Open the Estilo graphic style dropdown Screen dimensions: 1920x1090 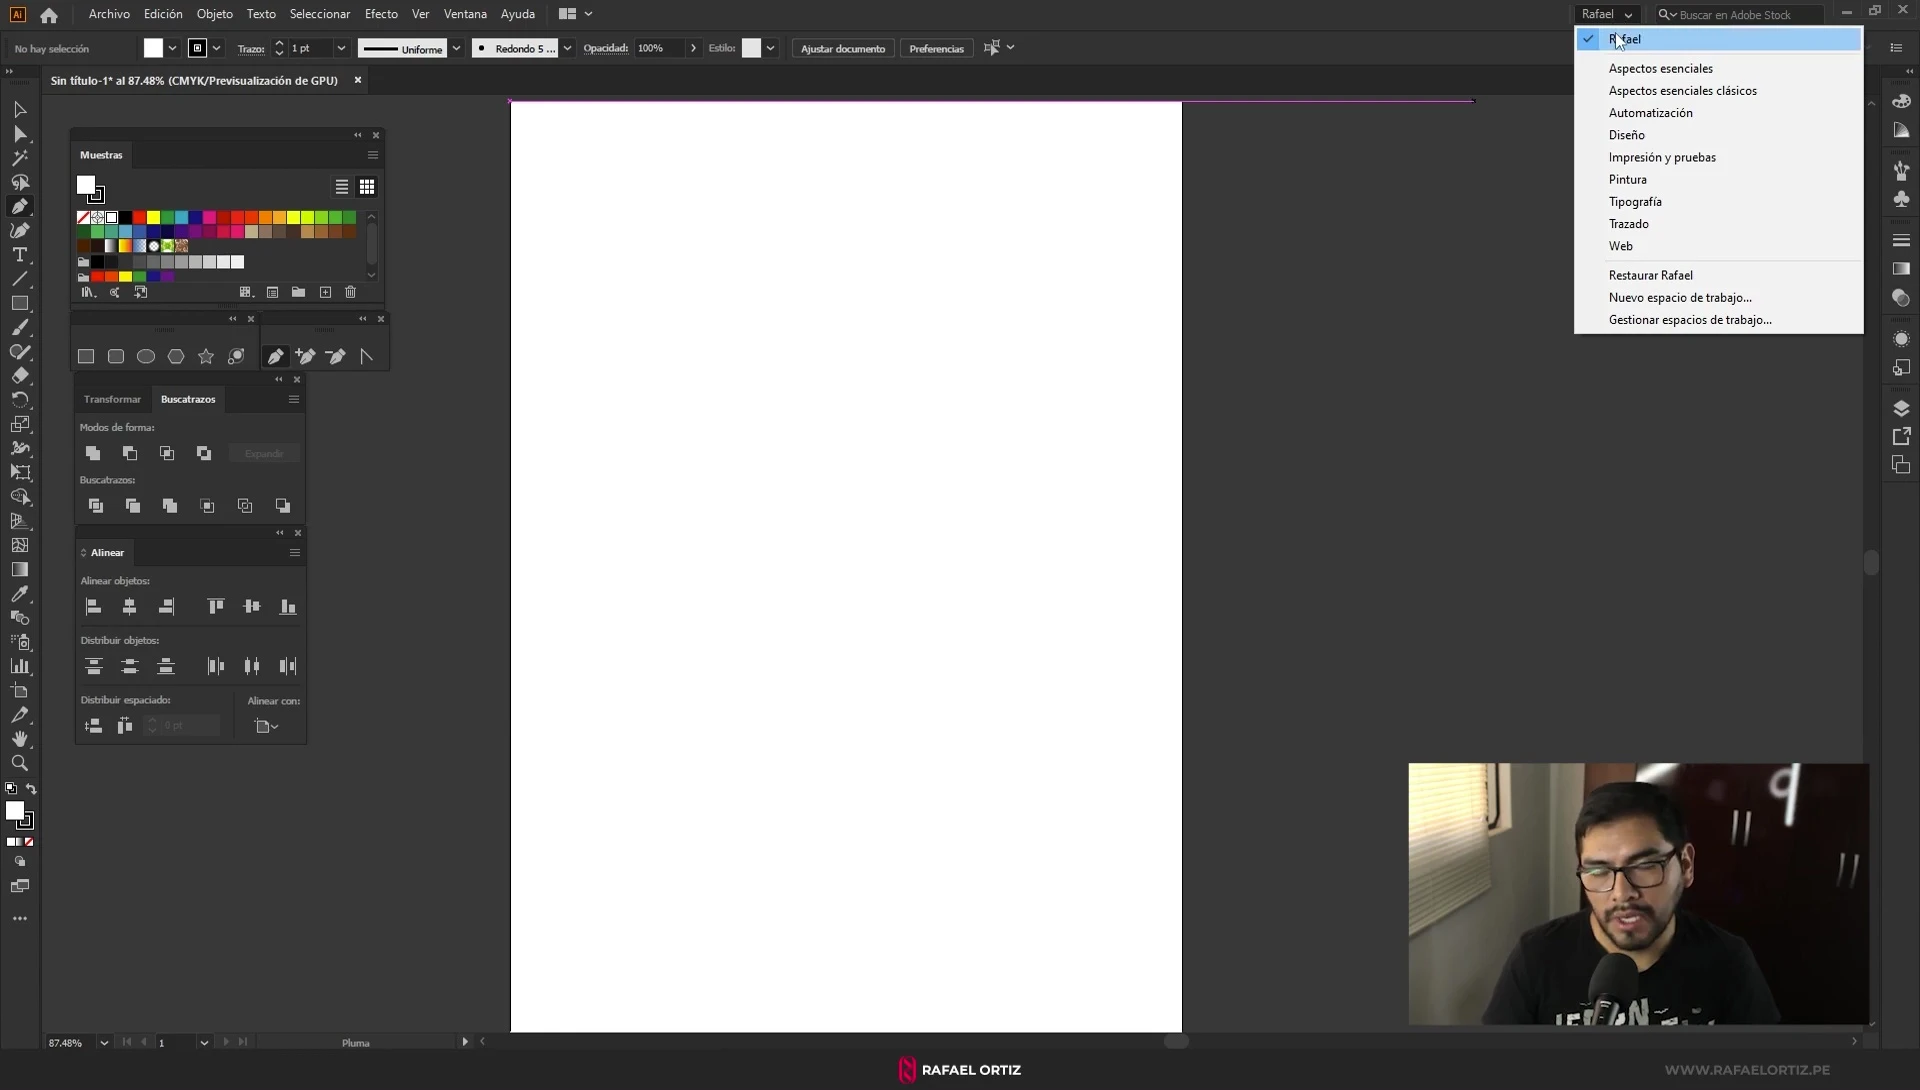click(770, 48)
